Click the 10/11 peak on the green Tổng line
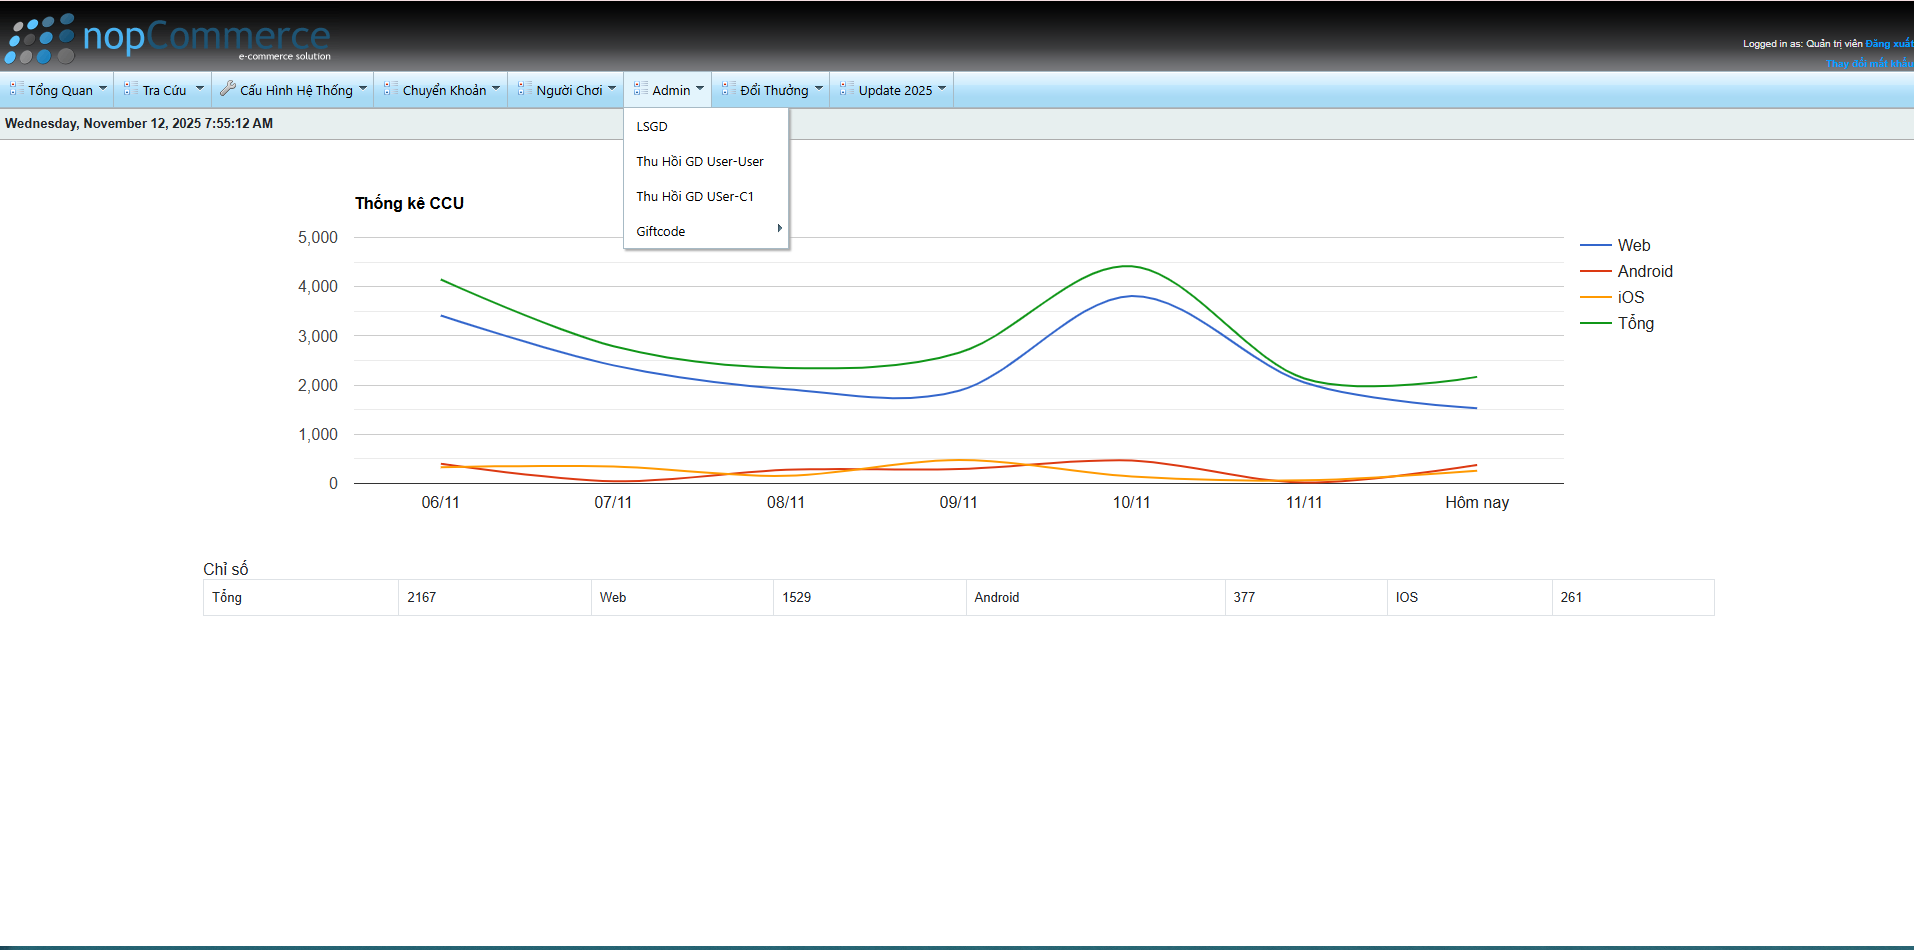The width and height of the screenshot is (1914, 950). coord(1129,266)
